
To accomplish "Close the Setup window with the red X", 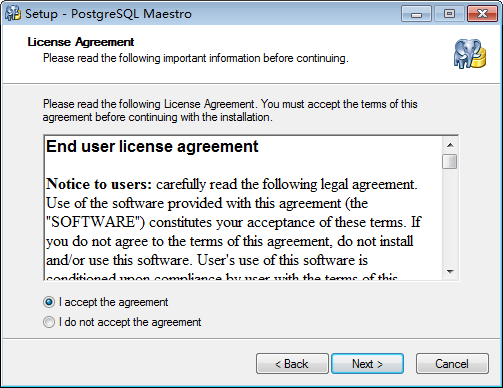I will pyautogui.click(x=482, y=14).
